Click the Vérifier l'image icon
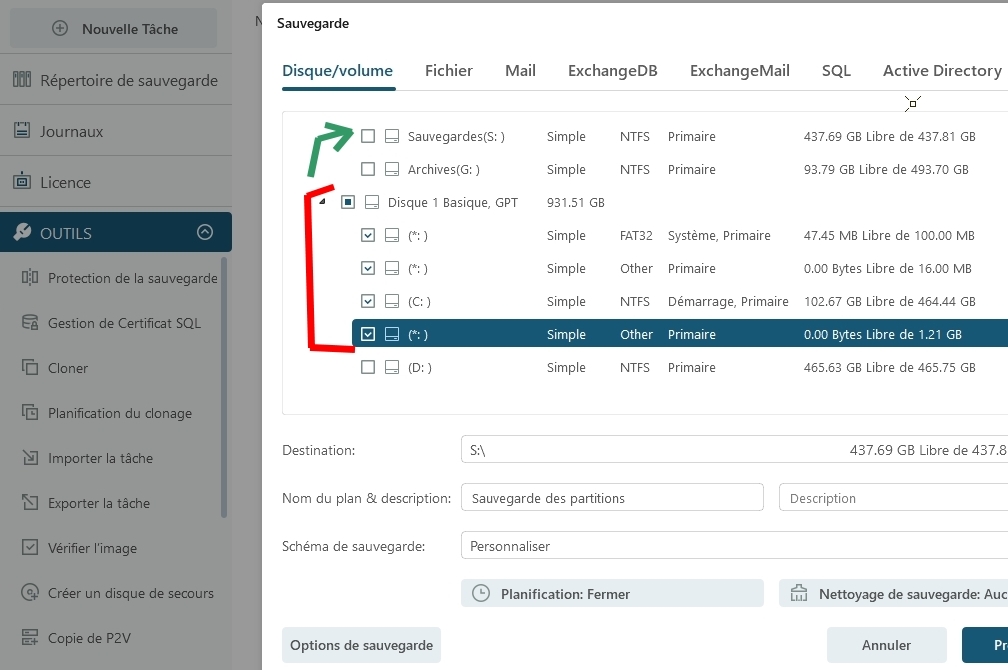Screen dimensions: 1008x670 30,548
